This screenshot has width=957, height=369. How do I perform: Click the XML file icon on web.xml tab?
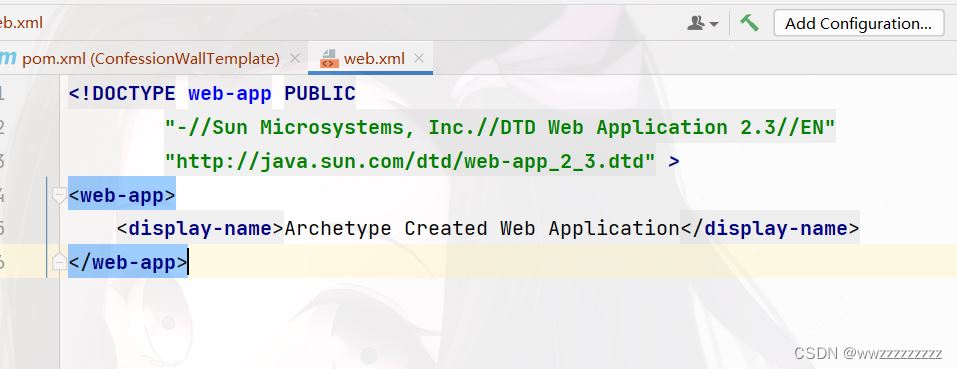(x=329, y=59)
